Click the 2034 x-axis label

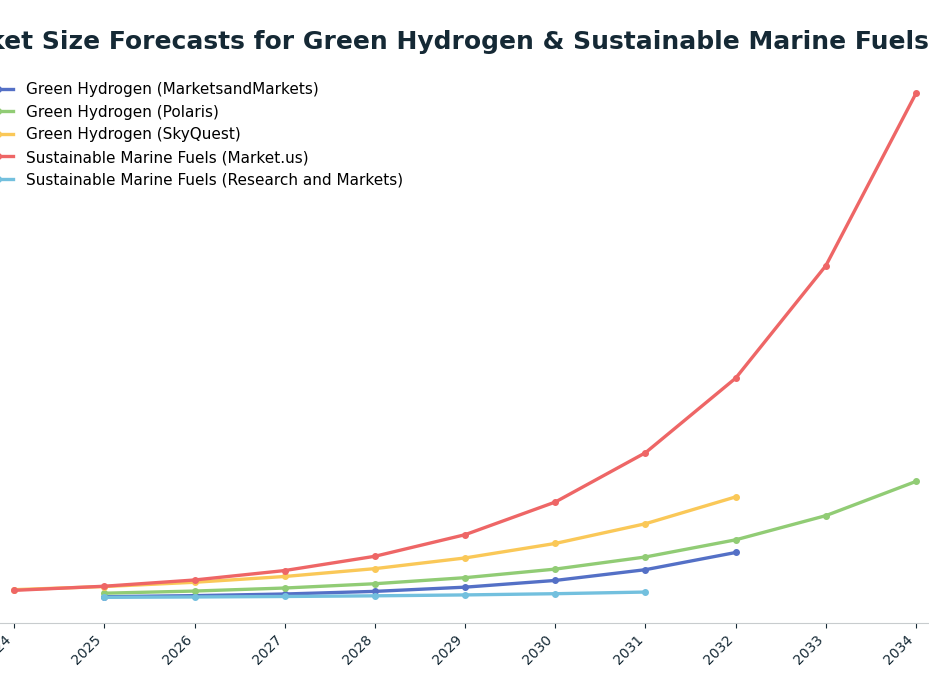(899, 650)
